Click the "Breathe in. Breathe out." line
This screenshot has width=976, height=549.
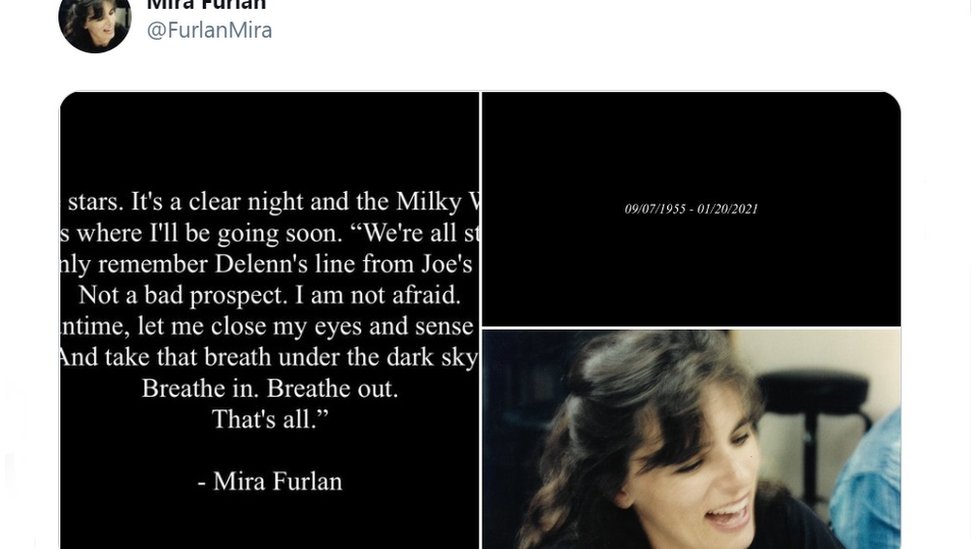270,388
